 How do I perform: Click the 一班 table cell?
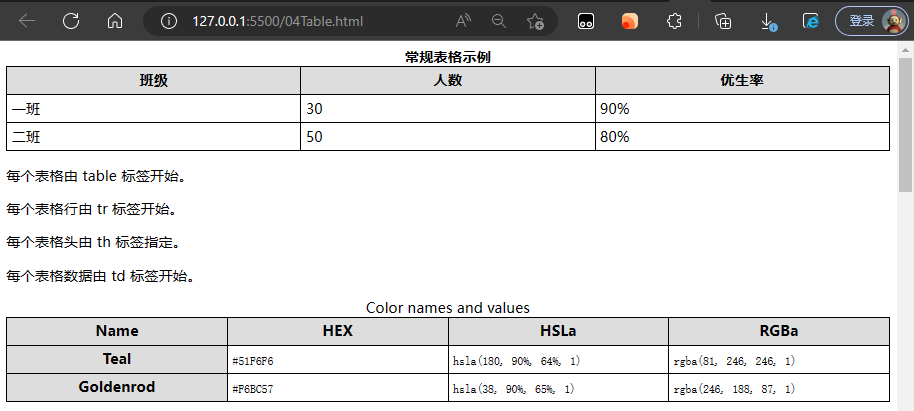point(153,108)
